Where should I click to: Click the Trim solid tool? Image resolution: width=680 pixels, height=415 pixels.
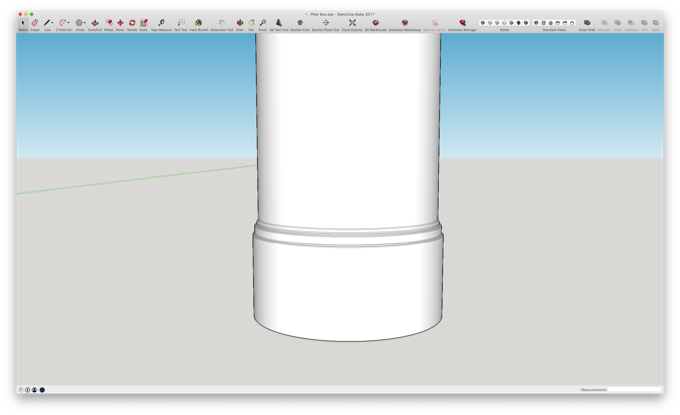[644, 23]
